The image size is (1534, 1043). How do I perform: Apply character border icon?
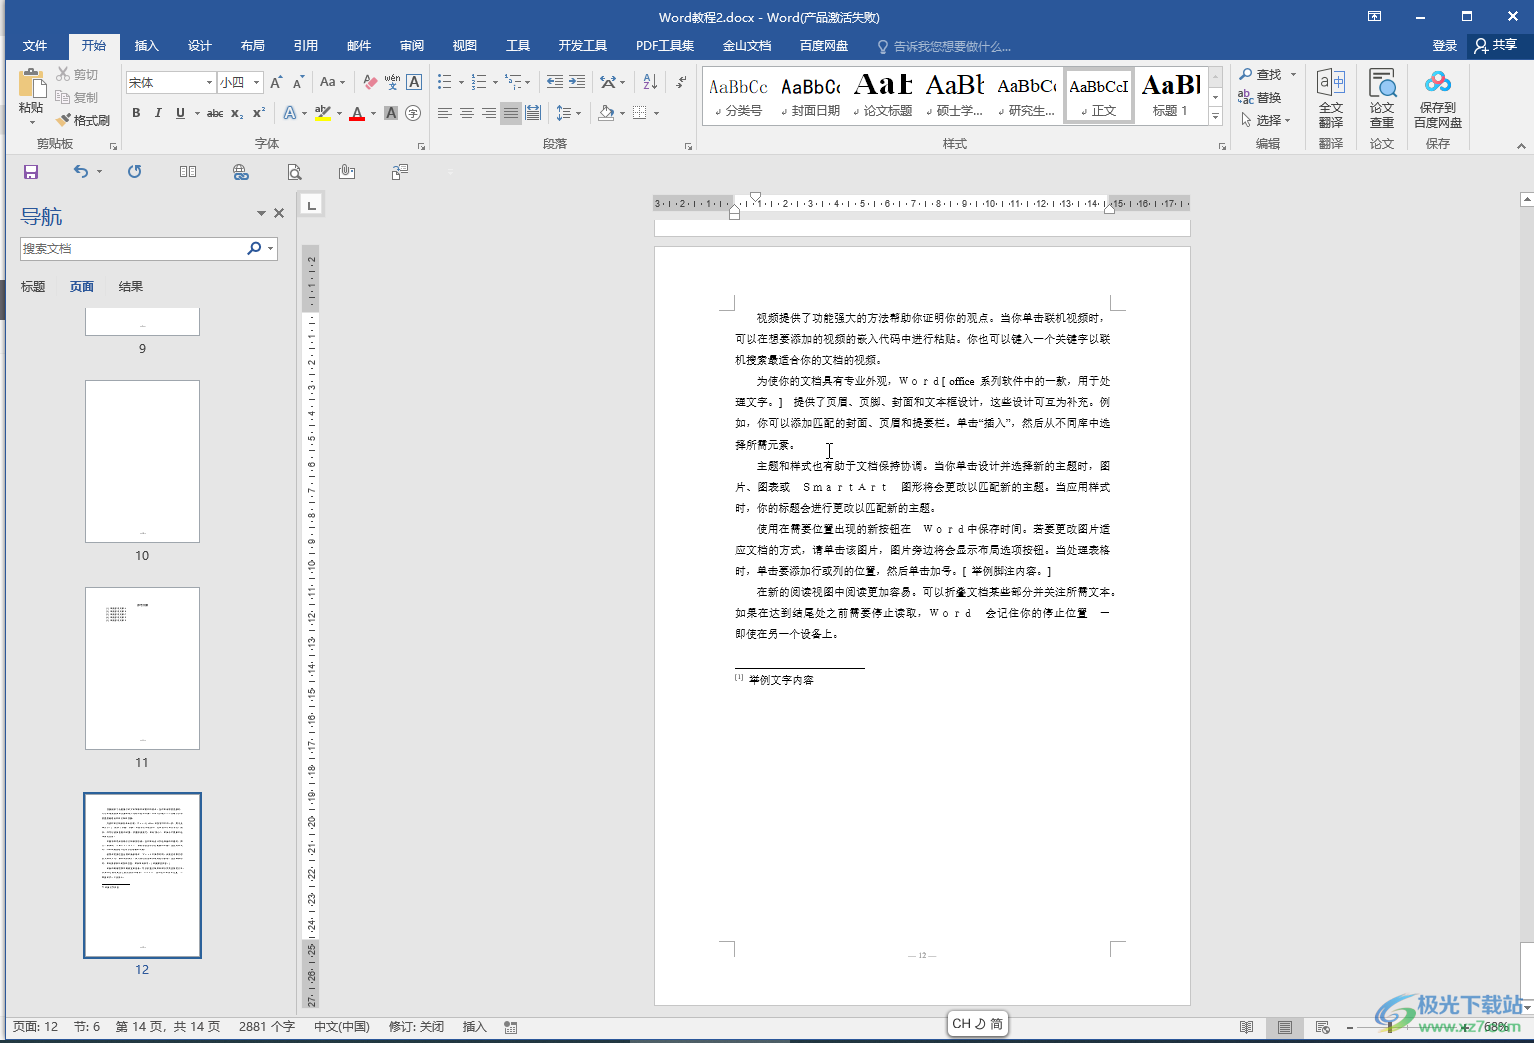(x=414, y=82)
